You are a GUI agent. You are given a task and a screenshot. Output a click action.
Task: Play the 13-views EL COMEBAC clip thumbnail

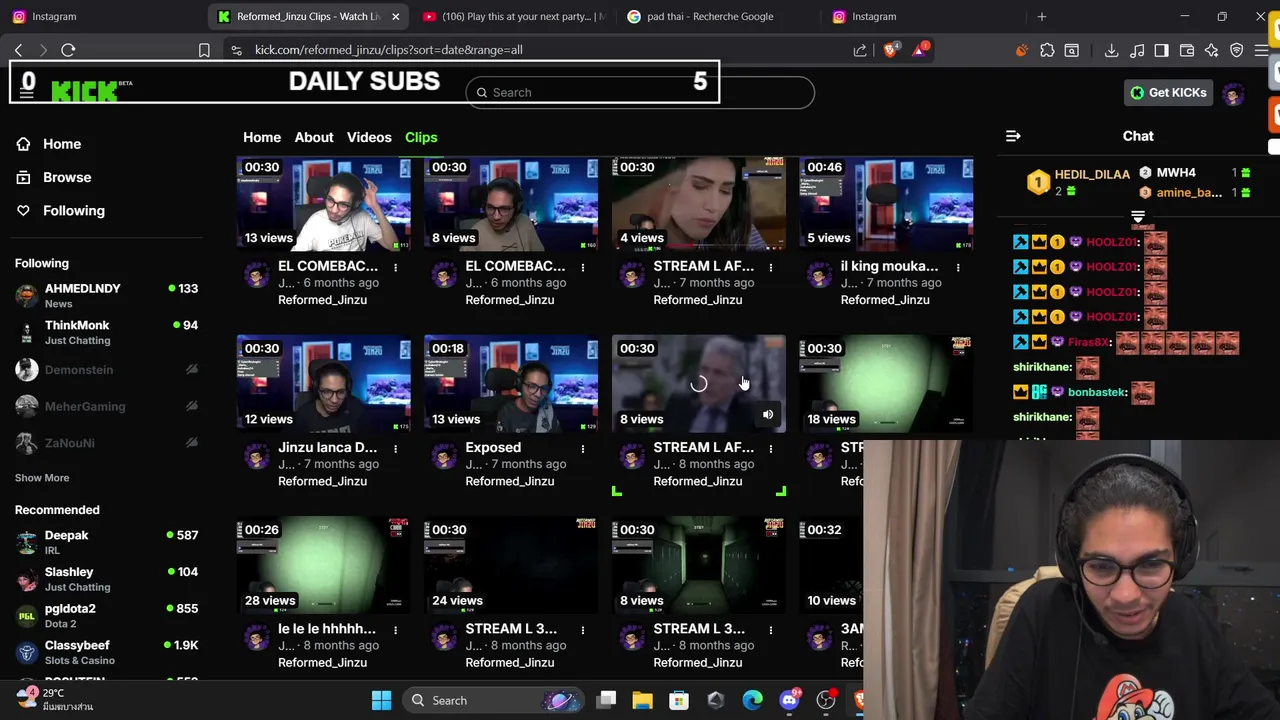point(323,203)
